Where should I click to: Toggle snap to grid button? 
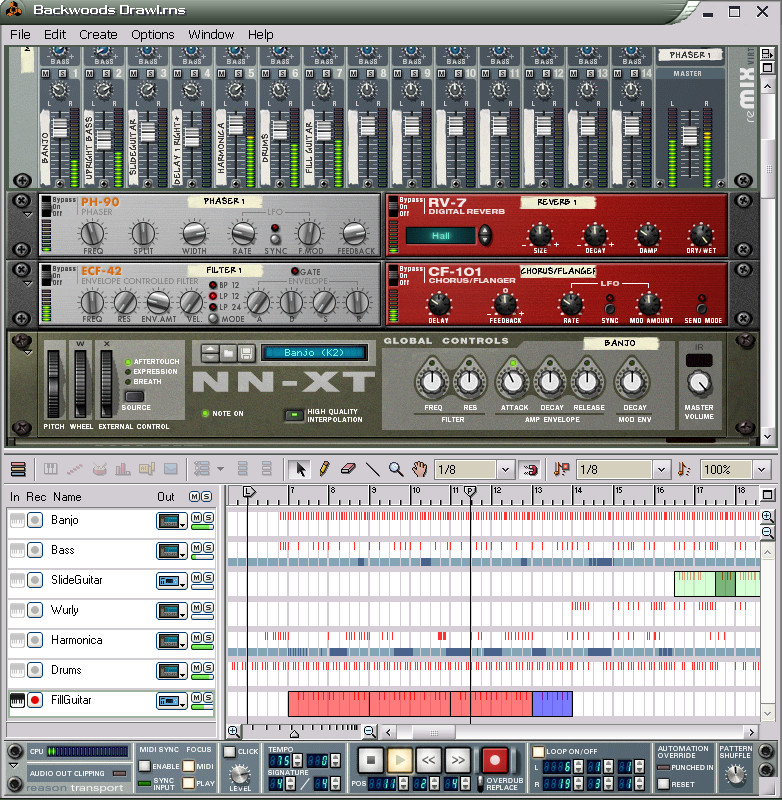click(x=530, y=469)
